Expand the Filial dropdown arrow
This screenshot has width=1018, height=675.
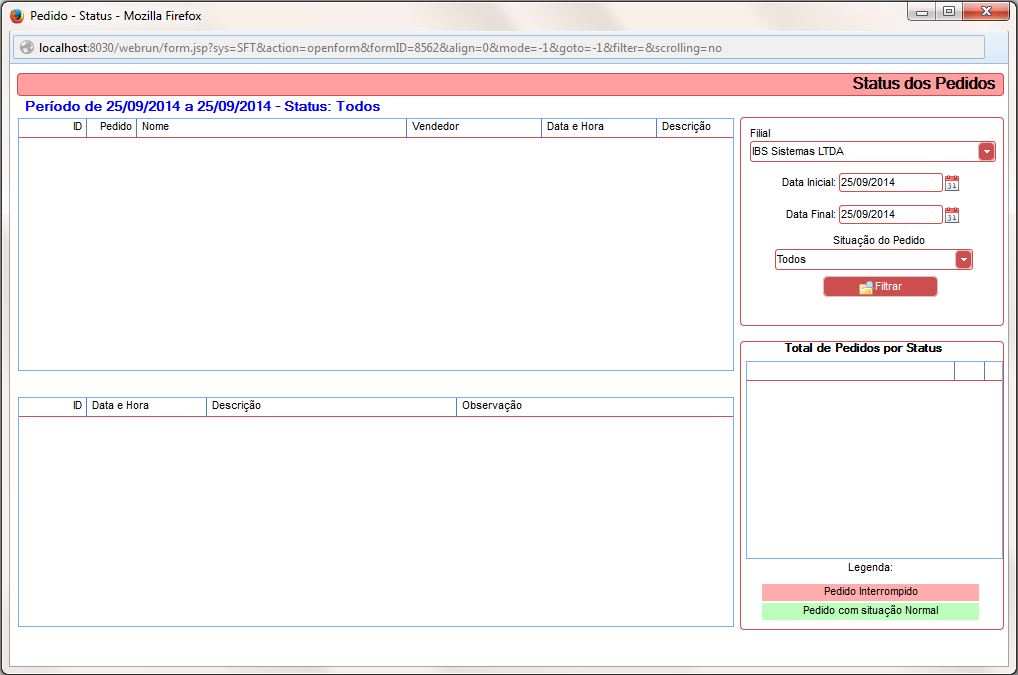pyautogui.click(x=986, y=151)
